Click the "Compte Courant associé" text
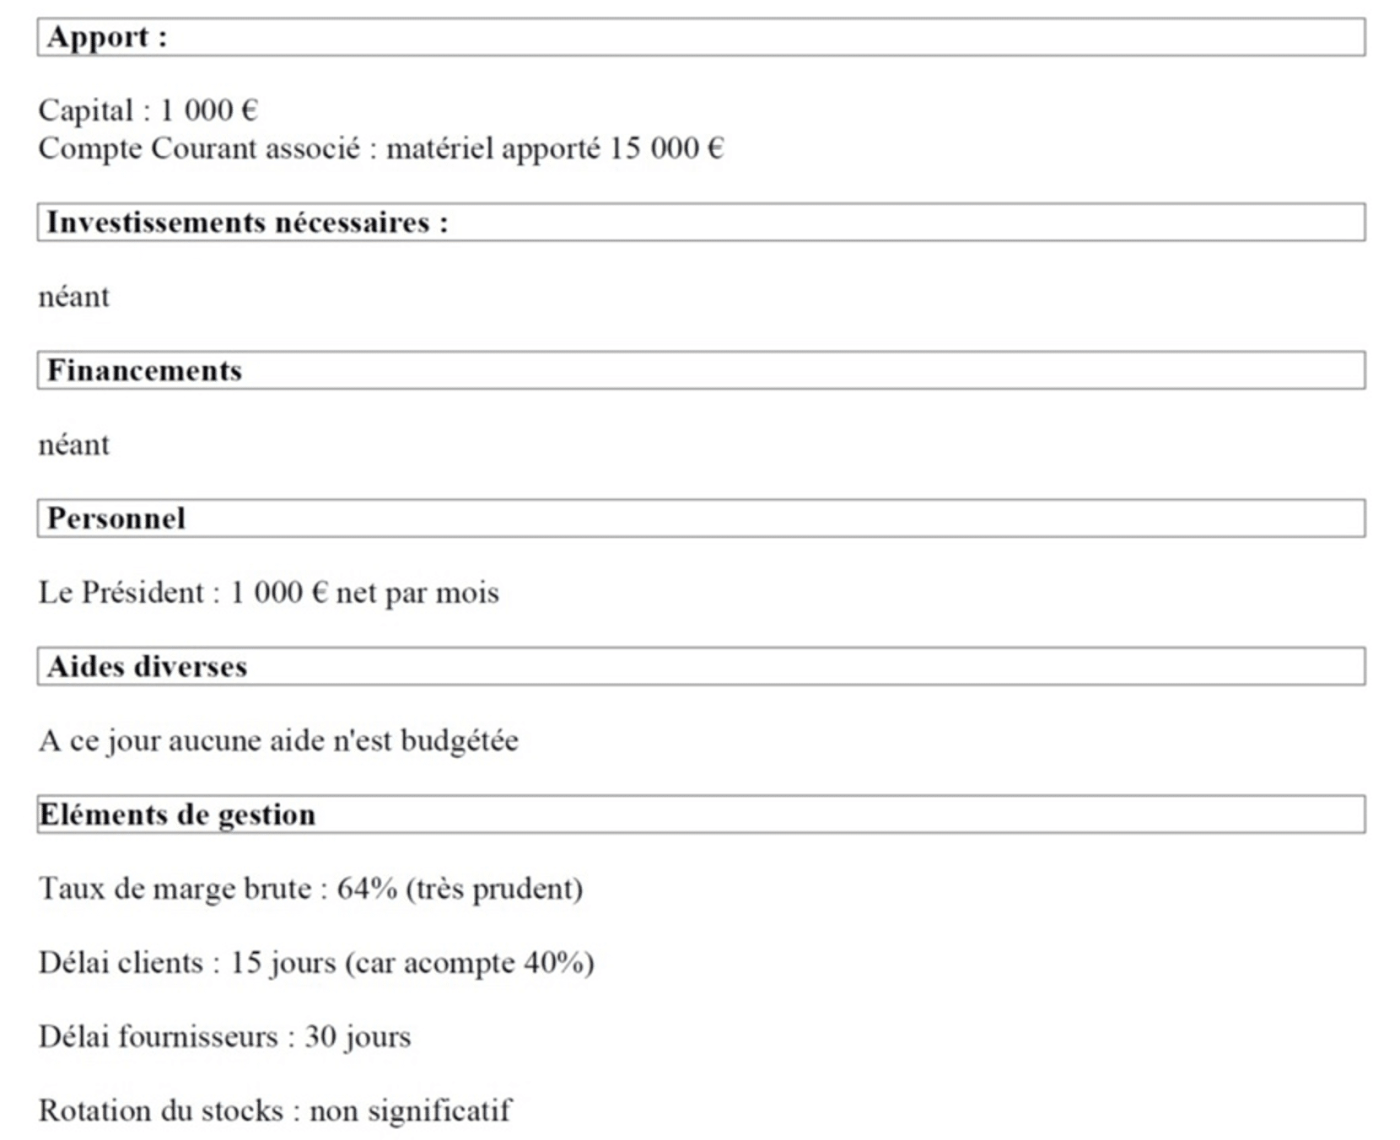Screen dimensions: 1400x1140 click(199, 149)
